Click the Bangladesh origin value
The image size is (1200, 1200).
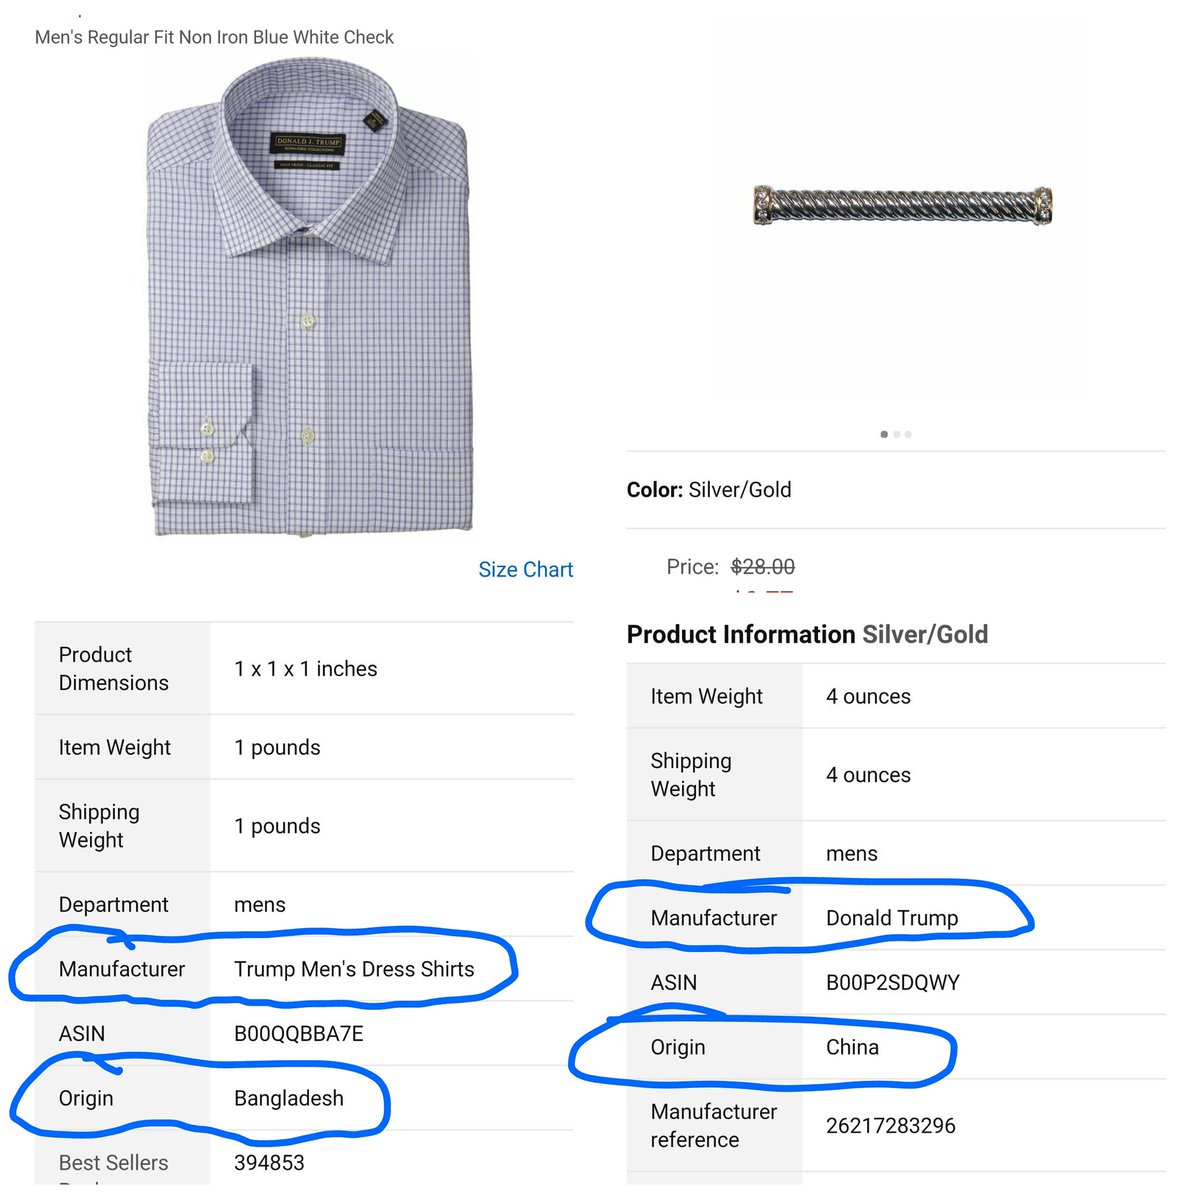click(x=289, y=1098)
